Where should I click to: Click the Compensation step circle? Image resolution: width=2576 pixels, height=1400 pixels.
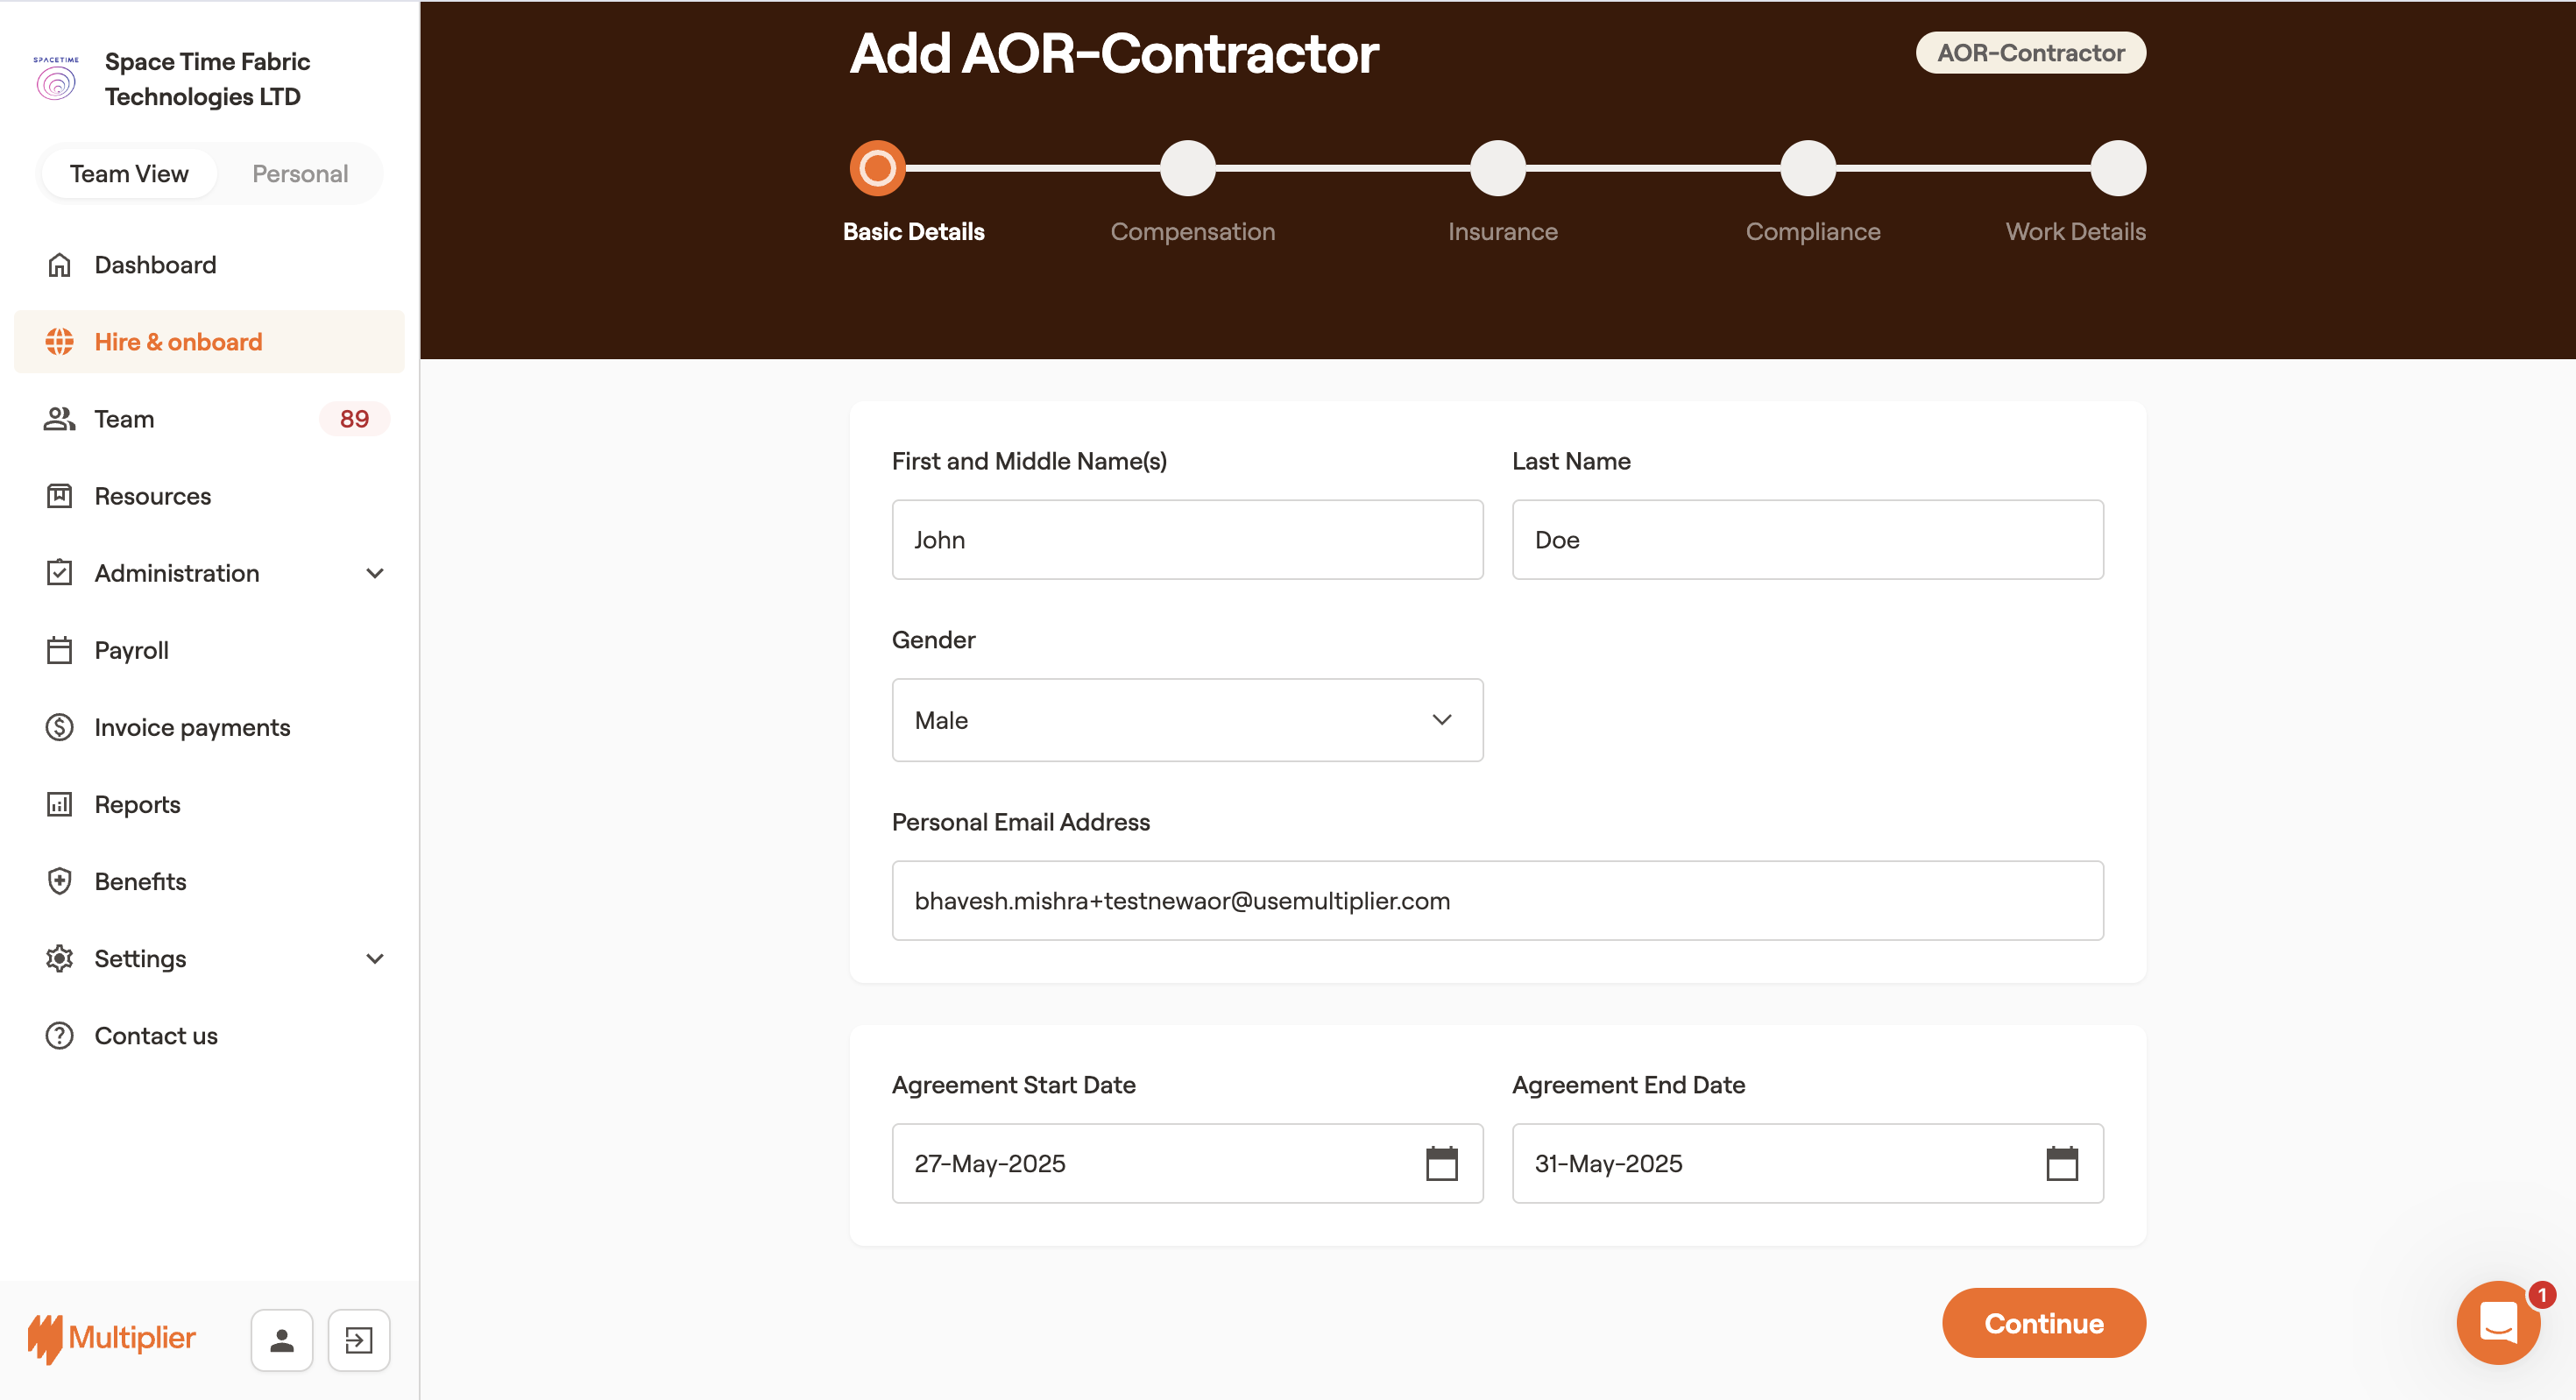(1187, 168)
